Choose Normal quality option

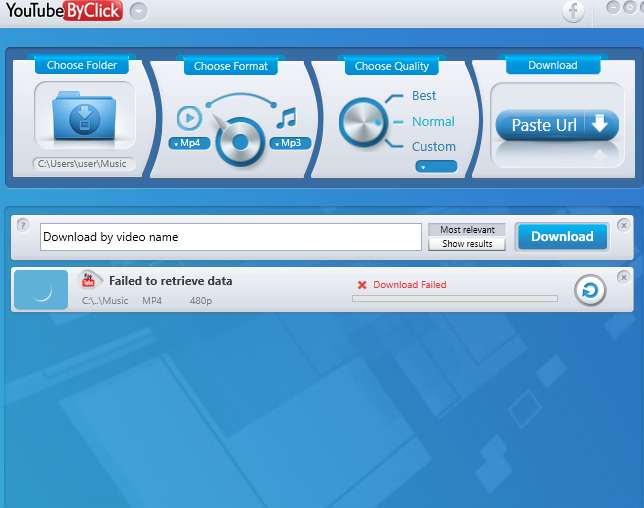tap(433, 122)
